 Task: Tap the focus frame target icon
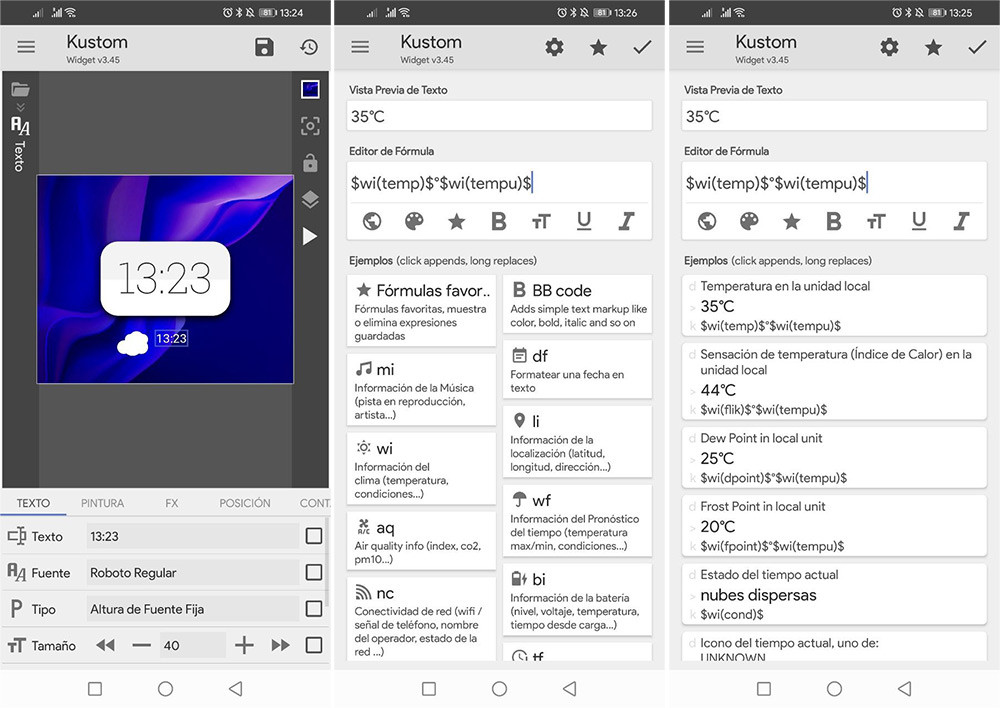[x=310, y=126]
